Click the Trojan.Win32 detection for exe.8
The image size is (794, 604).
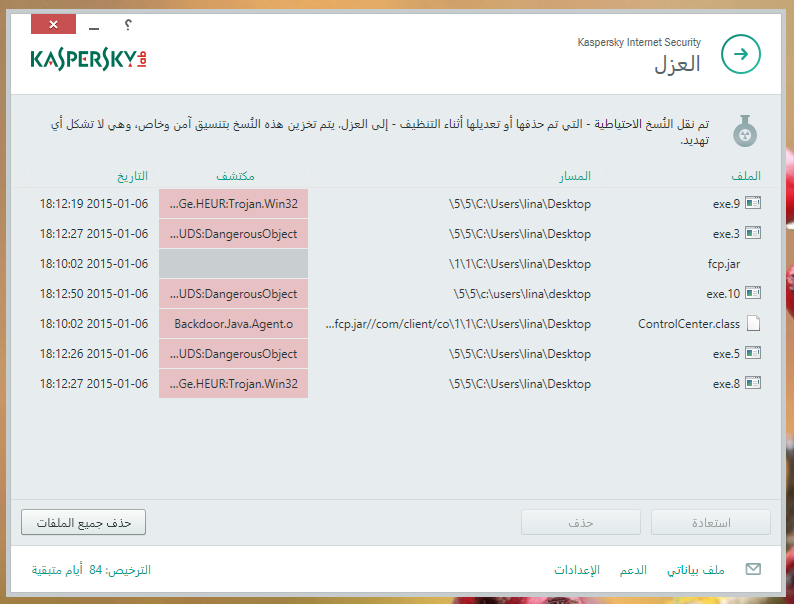coord(233,383)
